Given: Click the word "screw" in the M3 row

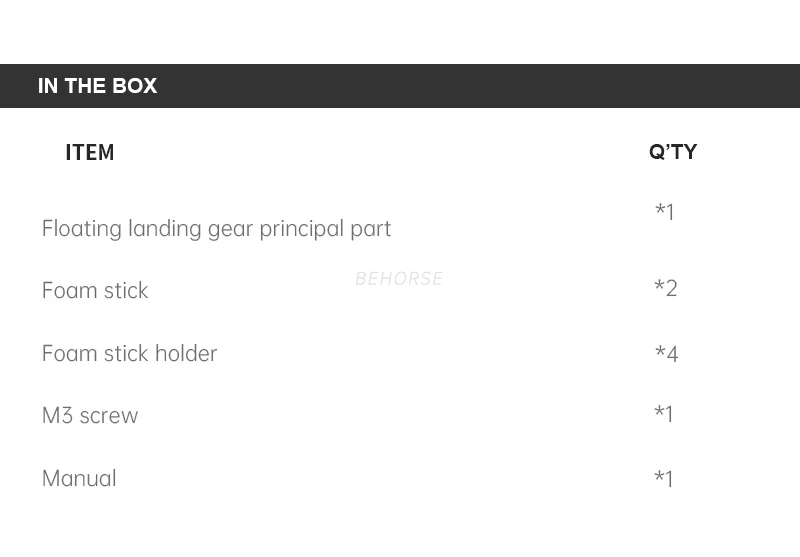Looking at the screenshot, I should point(108,416).
